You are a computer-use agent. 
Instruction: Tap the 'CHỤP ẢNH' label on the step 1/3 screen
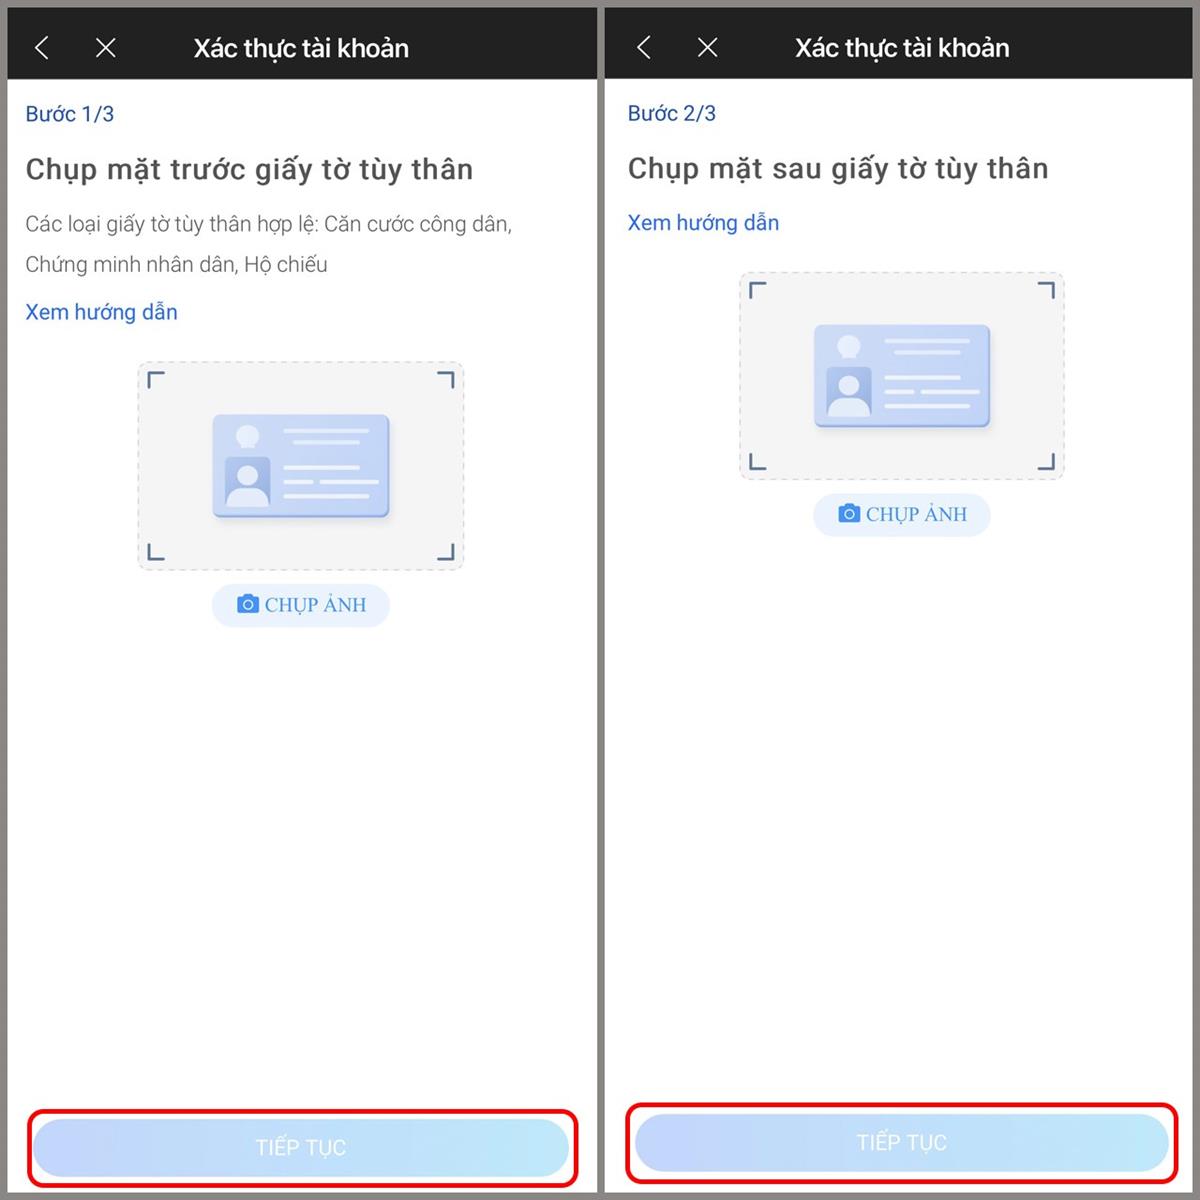pyautogui.click(x=315, y=605)
